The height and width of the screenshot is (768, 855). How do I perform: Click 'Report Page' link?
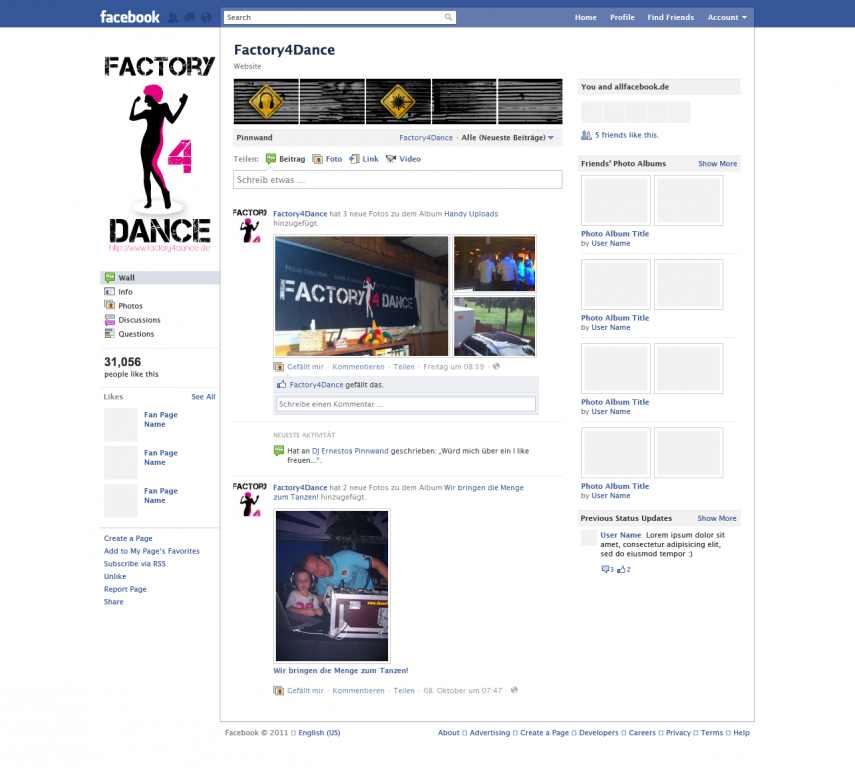point(125,589)
